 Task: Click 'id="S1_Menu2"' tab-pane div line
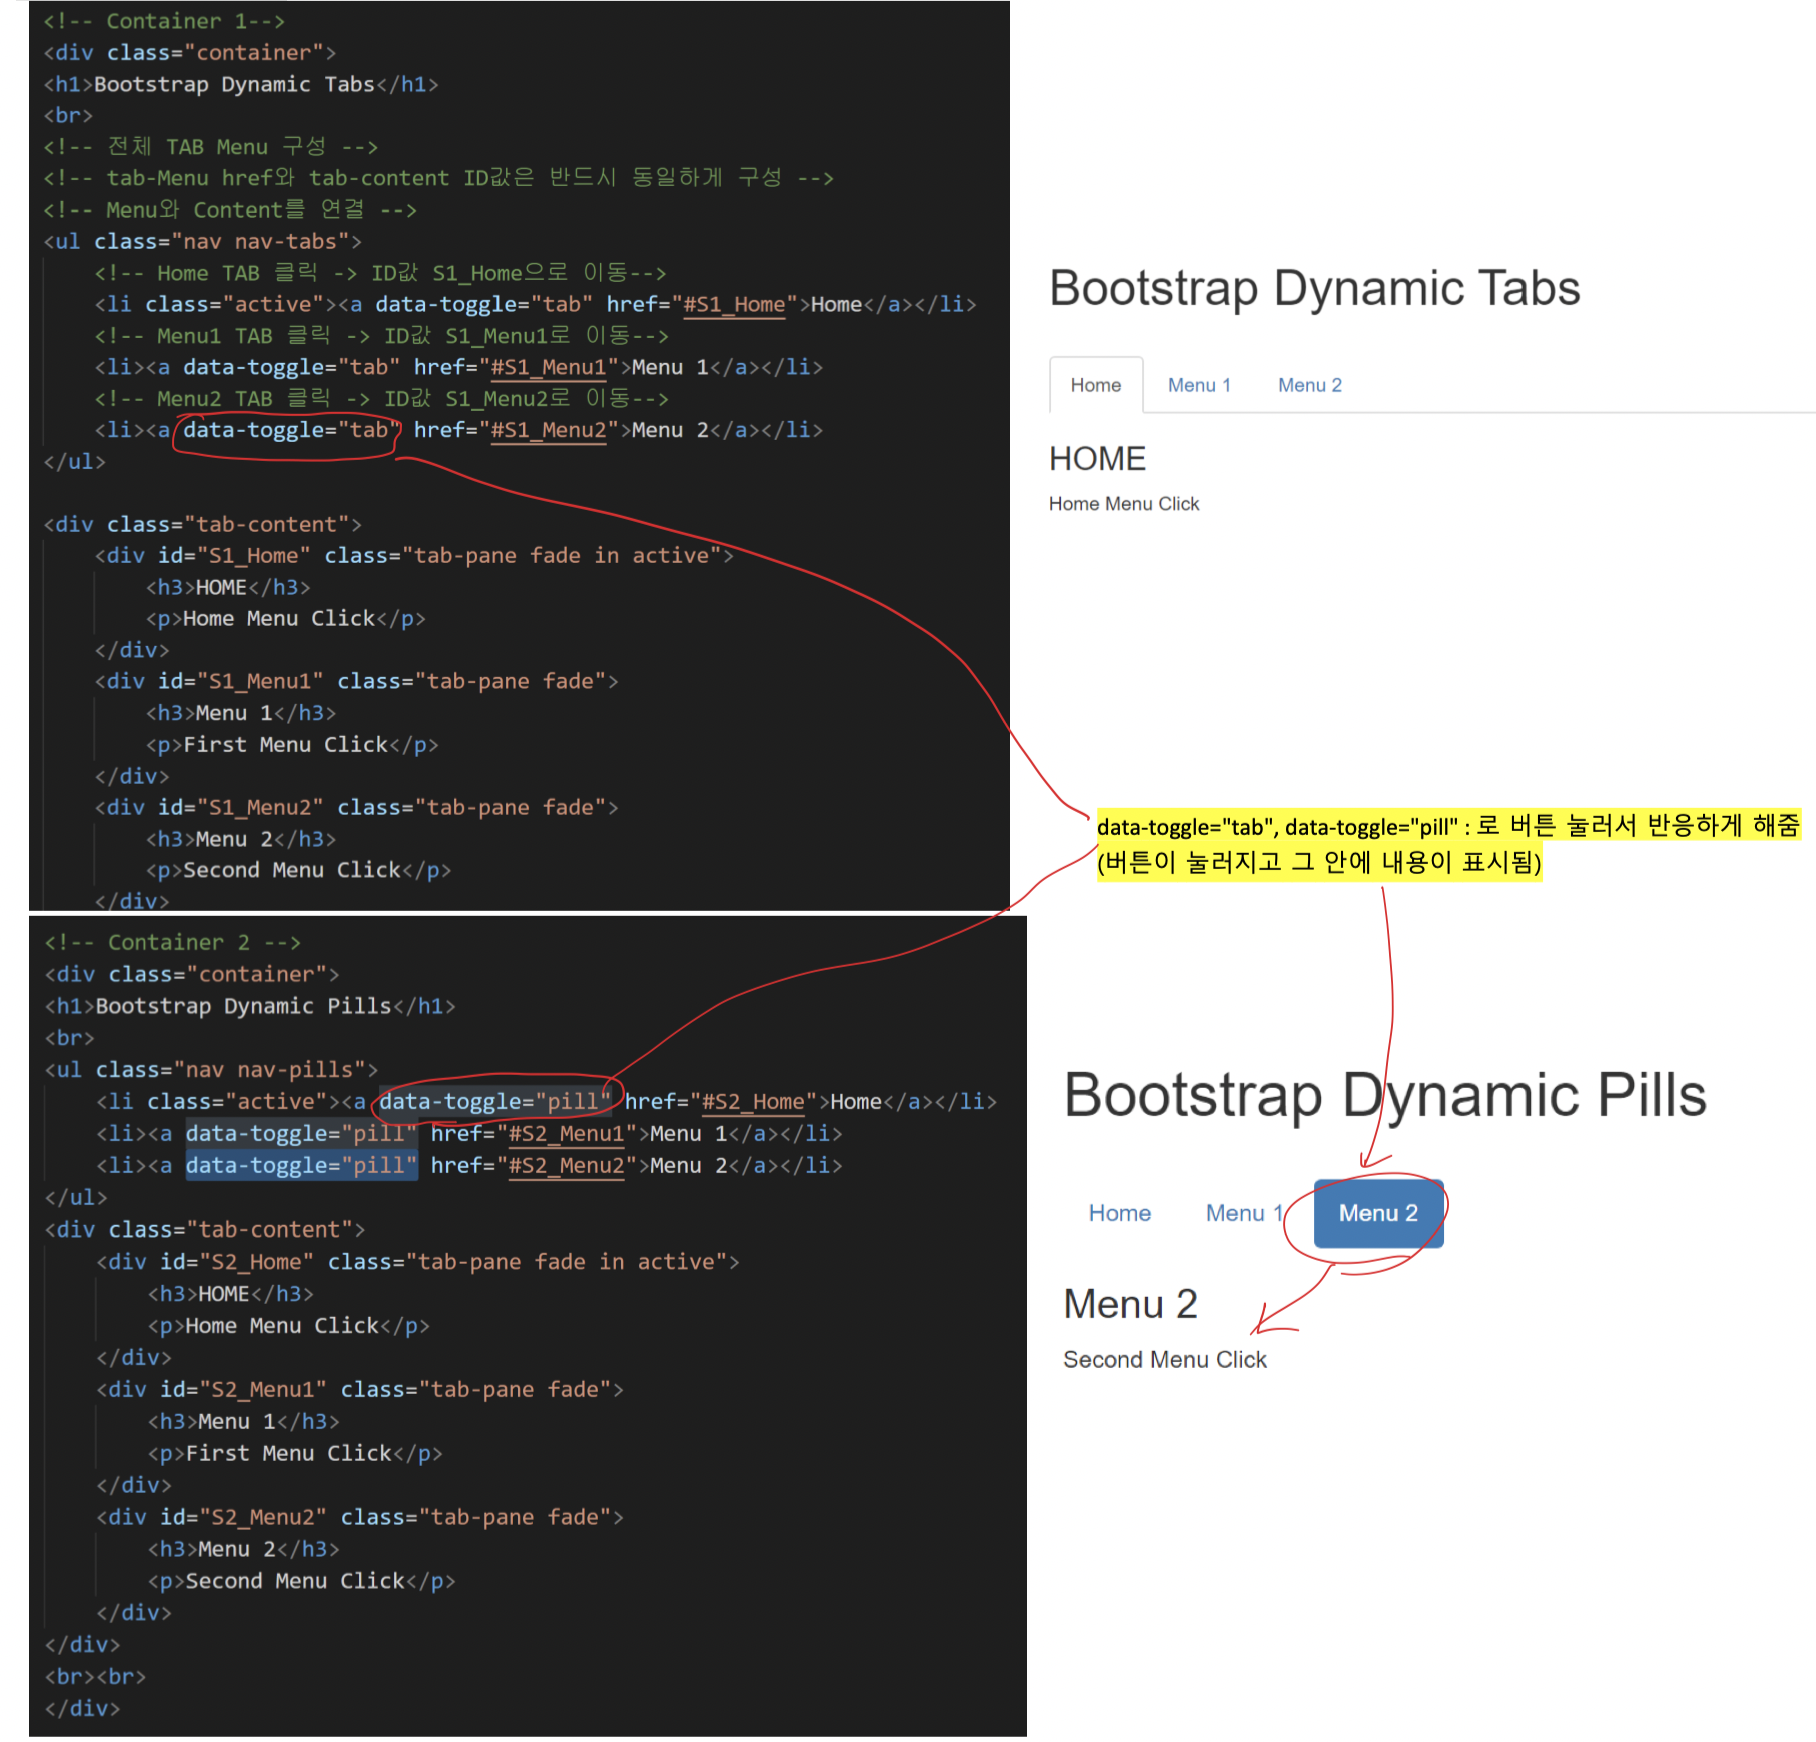click(356, 808)
